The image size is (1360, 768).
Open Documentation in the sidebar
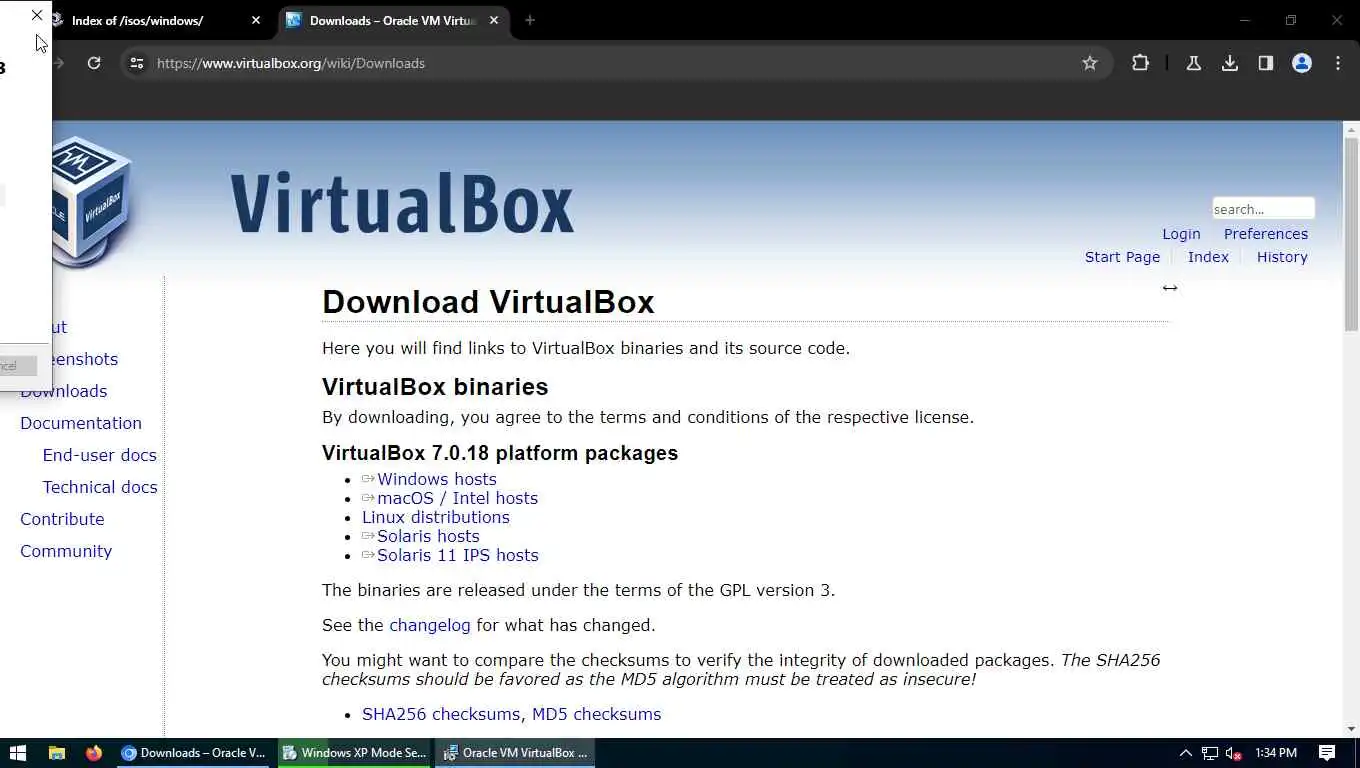[81, 423]
